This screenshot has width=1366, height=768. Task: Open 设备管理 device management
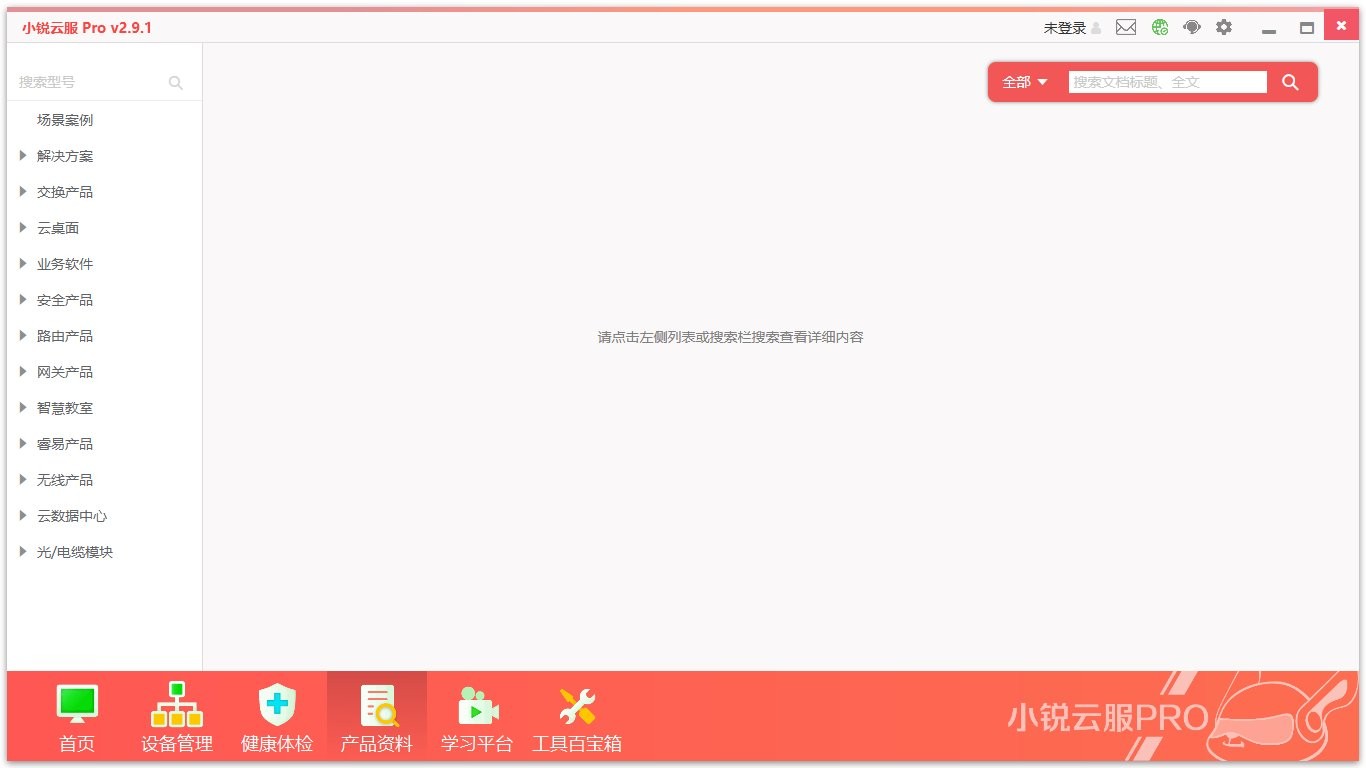click(176, 715)
